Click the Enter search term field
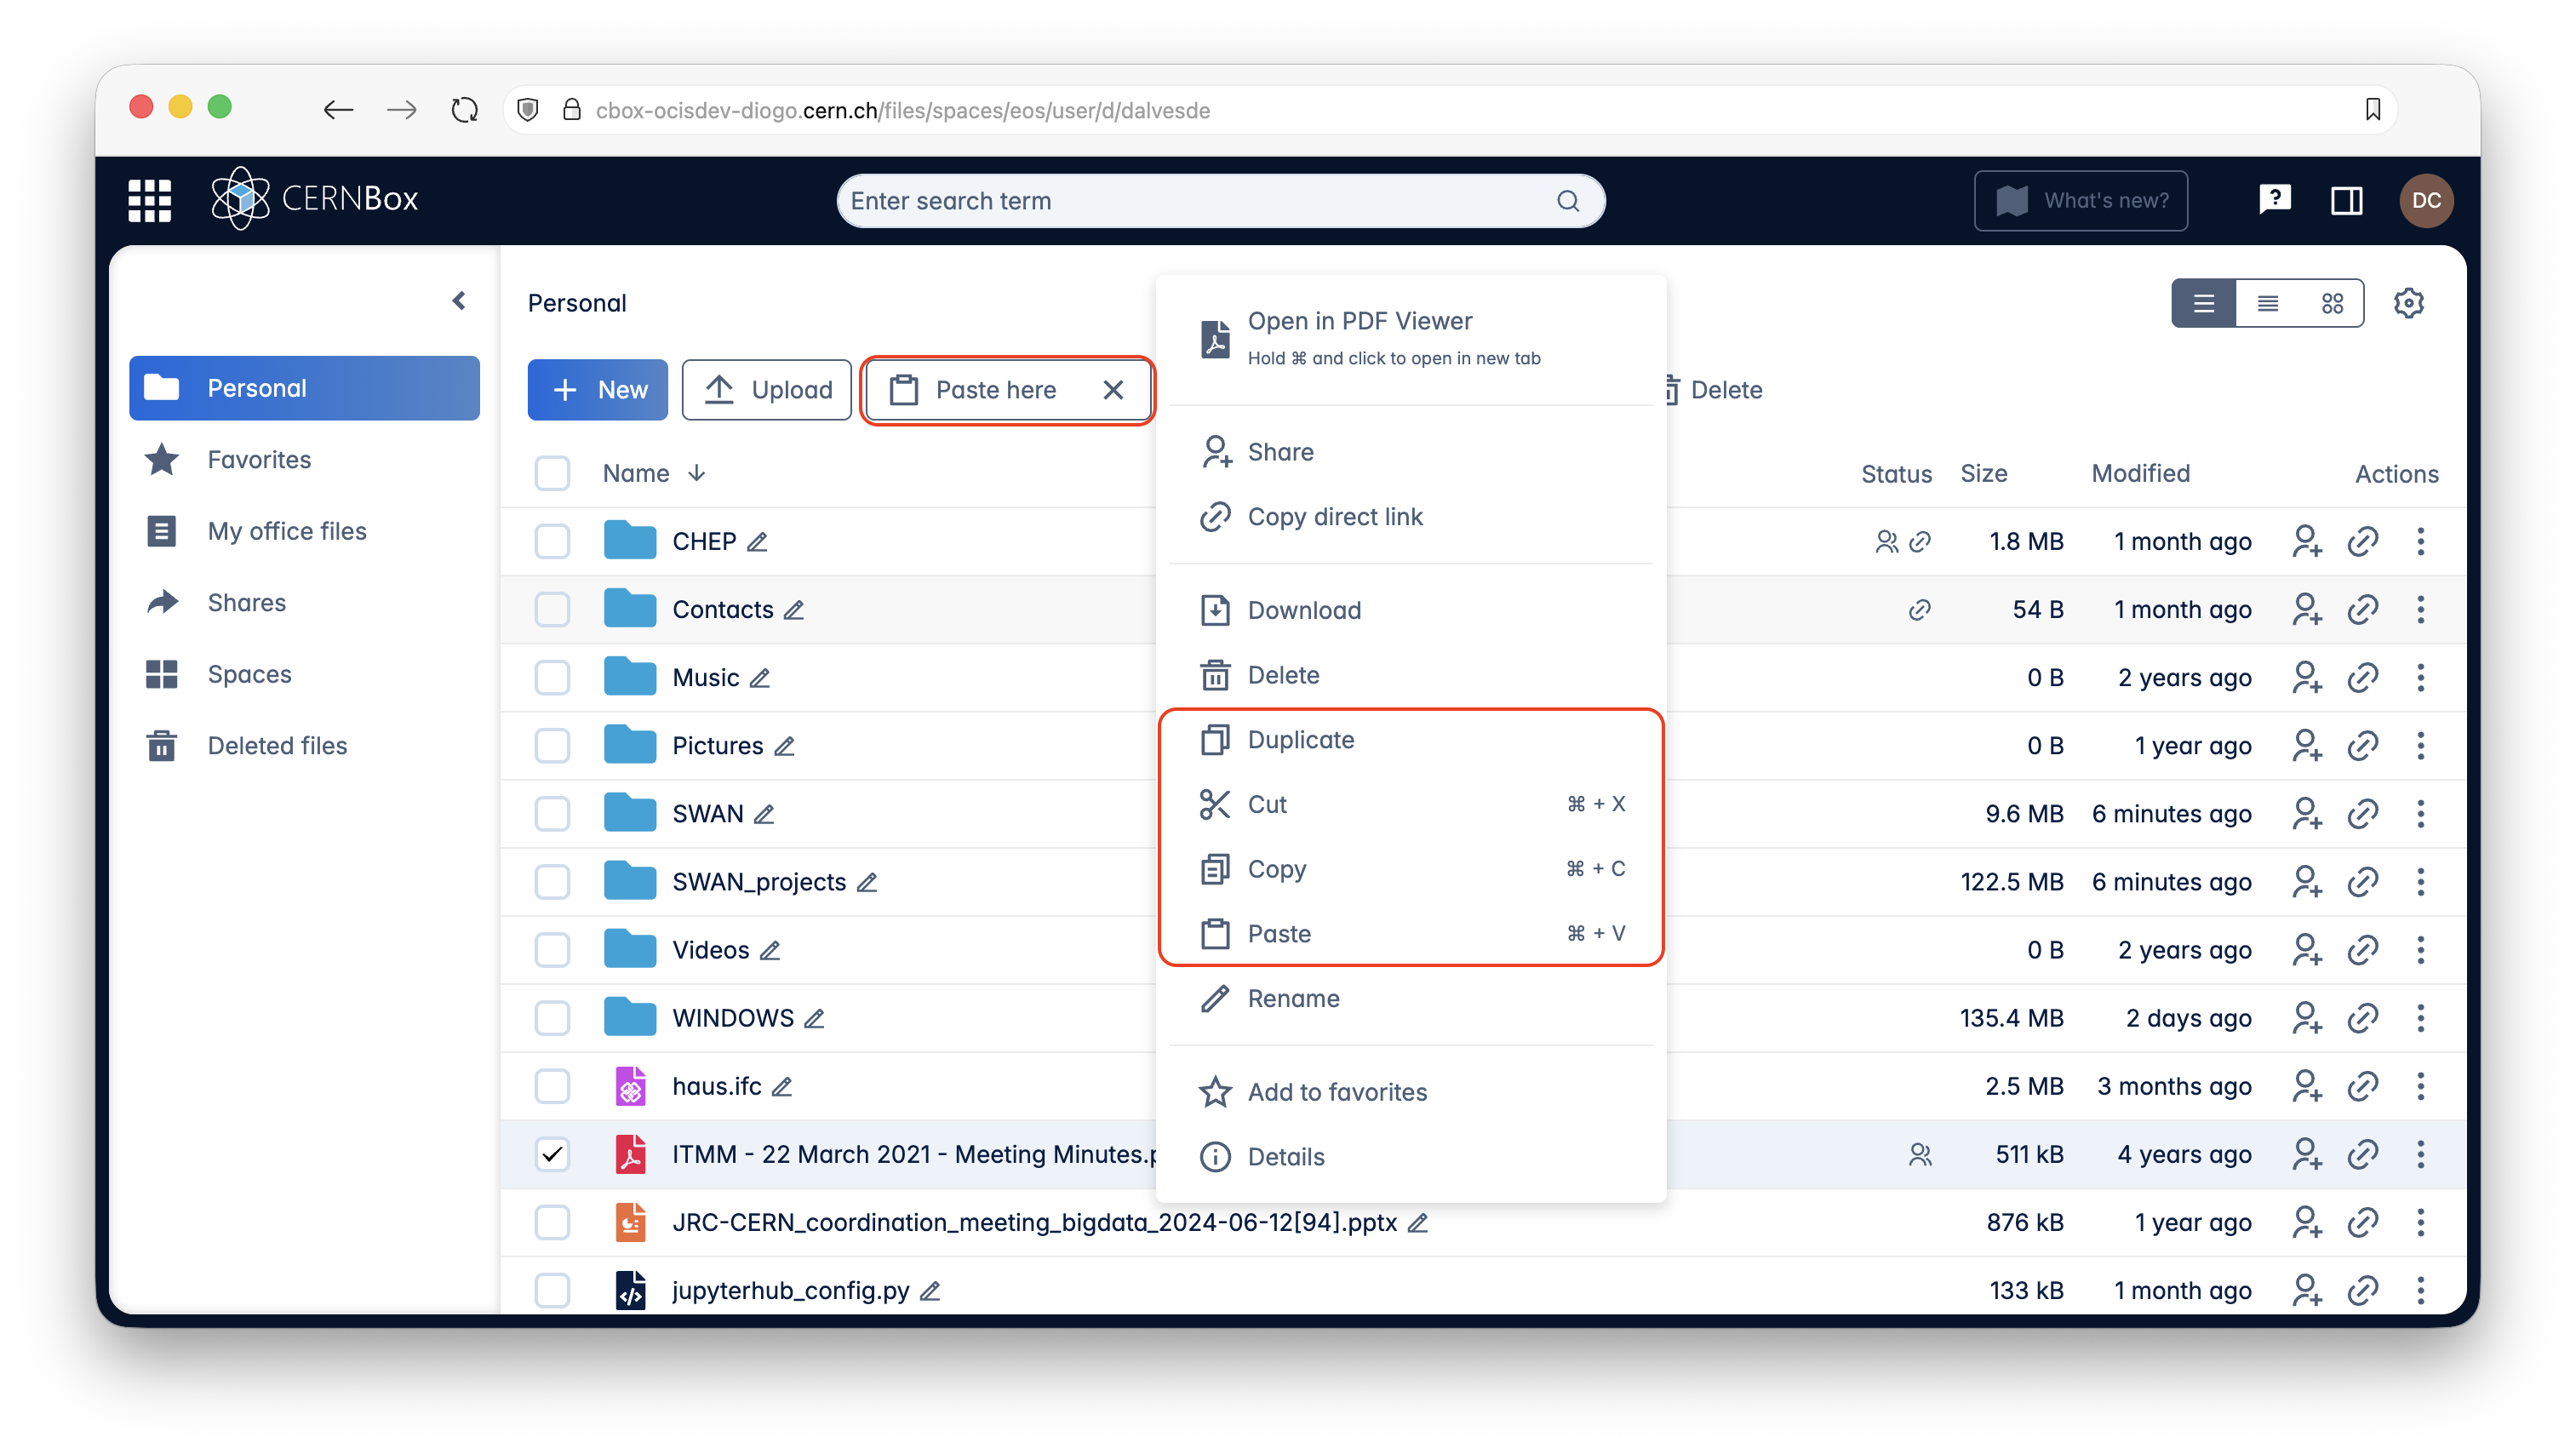The image size is (2576, 1454). [x=1190, y=201]
